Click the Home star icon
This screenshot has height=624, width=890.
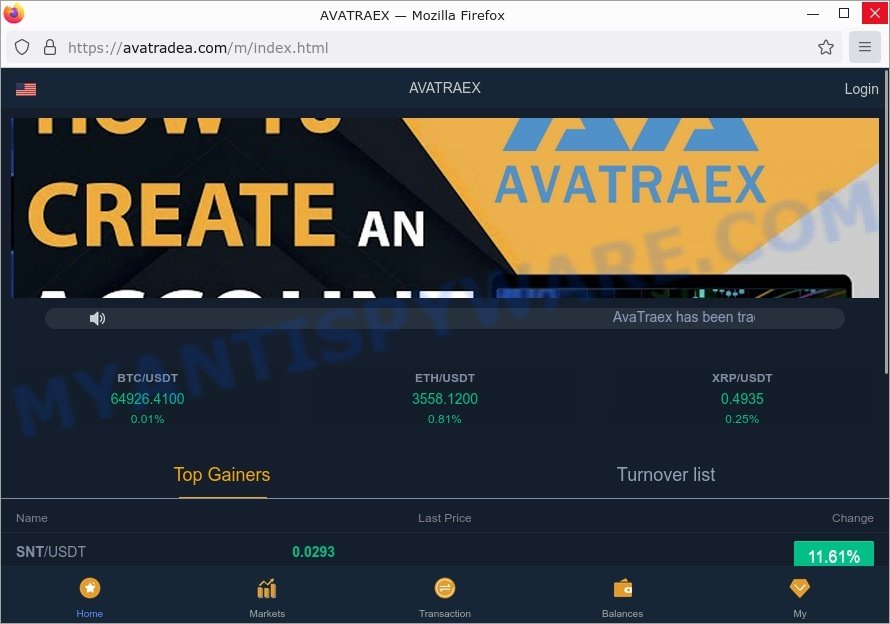[x=90, y=588]
